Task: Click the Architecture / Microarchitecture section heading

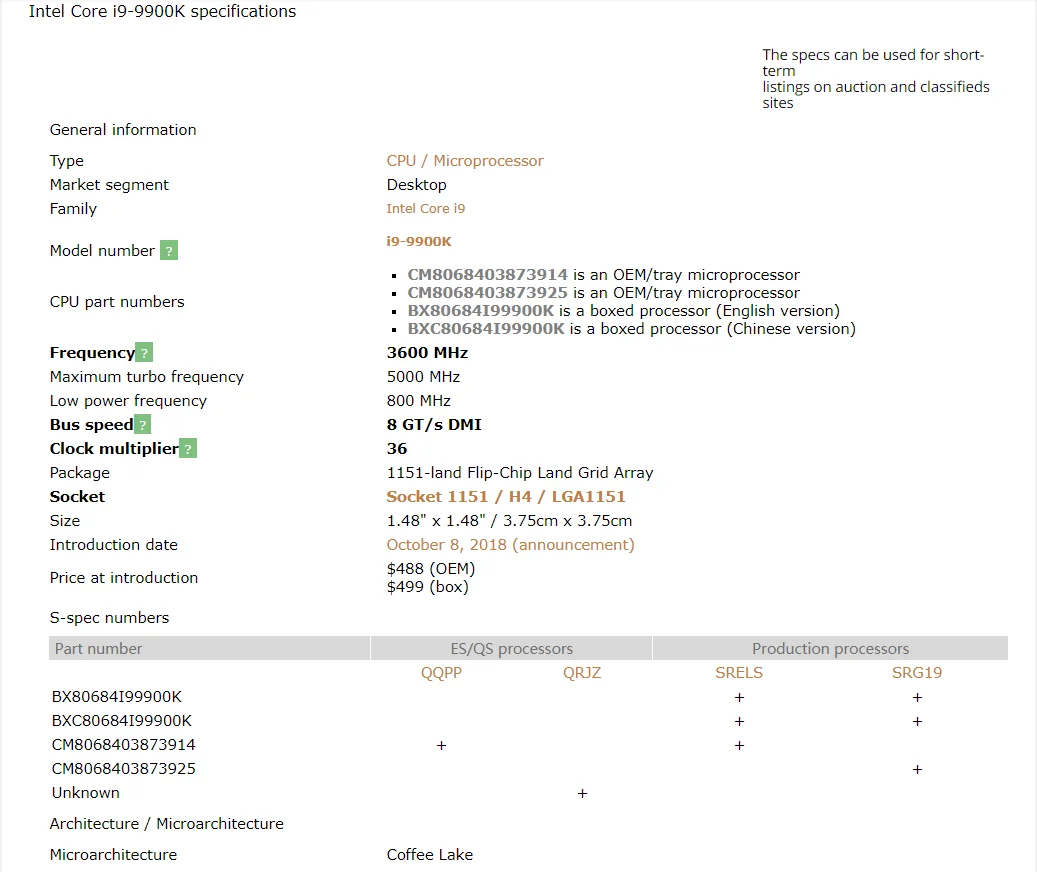Action: click(x=167, y=824)
